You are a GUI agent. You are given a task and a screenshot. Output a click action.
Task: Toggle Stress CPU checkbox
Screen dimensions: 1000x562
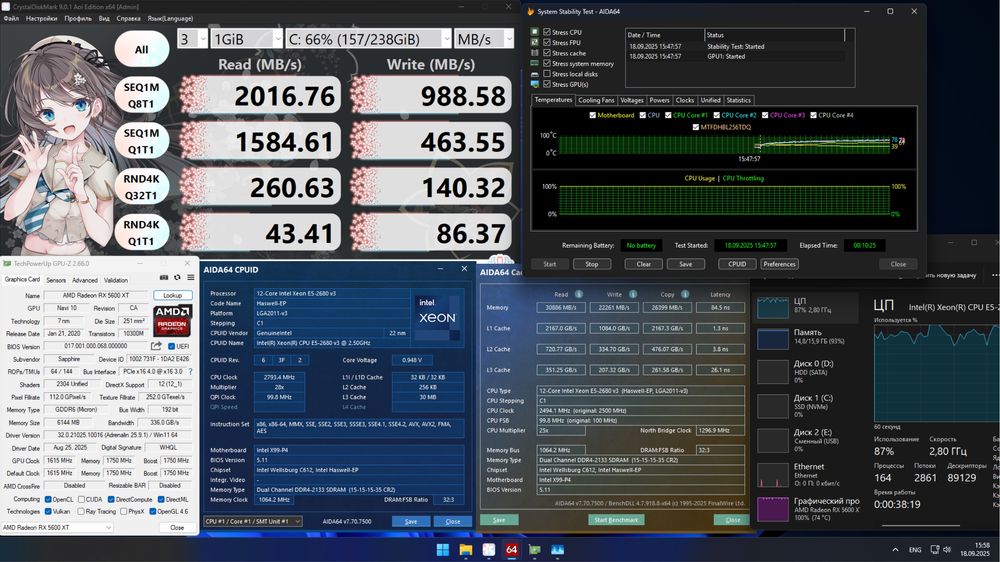click(547, 32)
